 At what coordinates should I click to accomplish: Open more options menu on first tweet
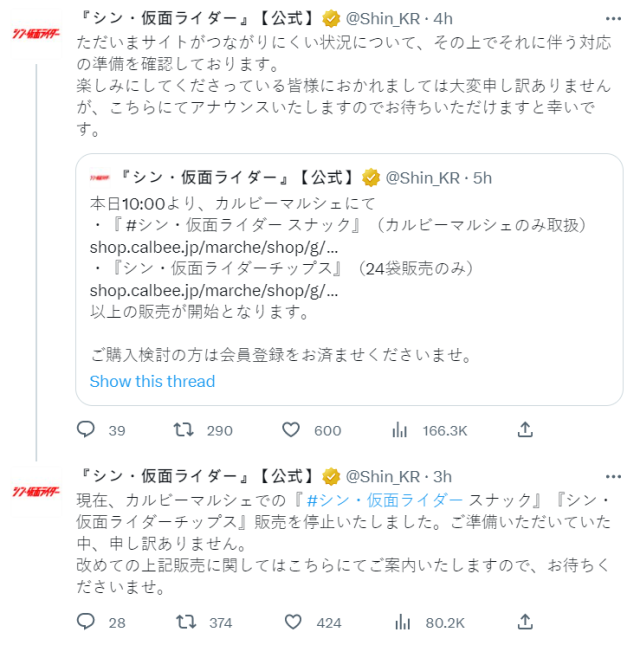click(x=612, y=18)
